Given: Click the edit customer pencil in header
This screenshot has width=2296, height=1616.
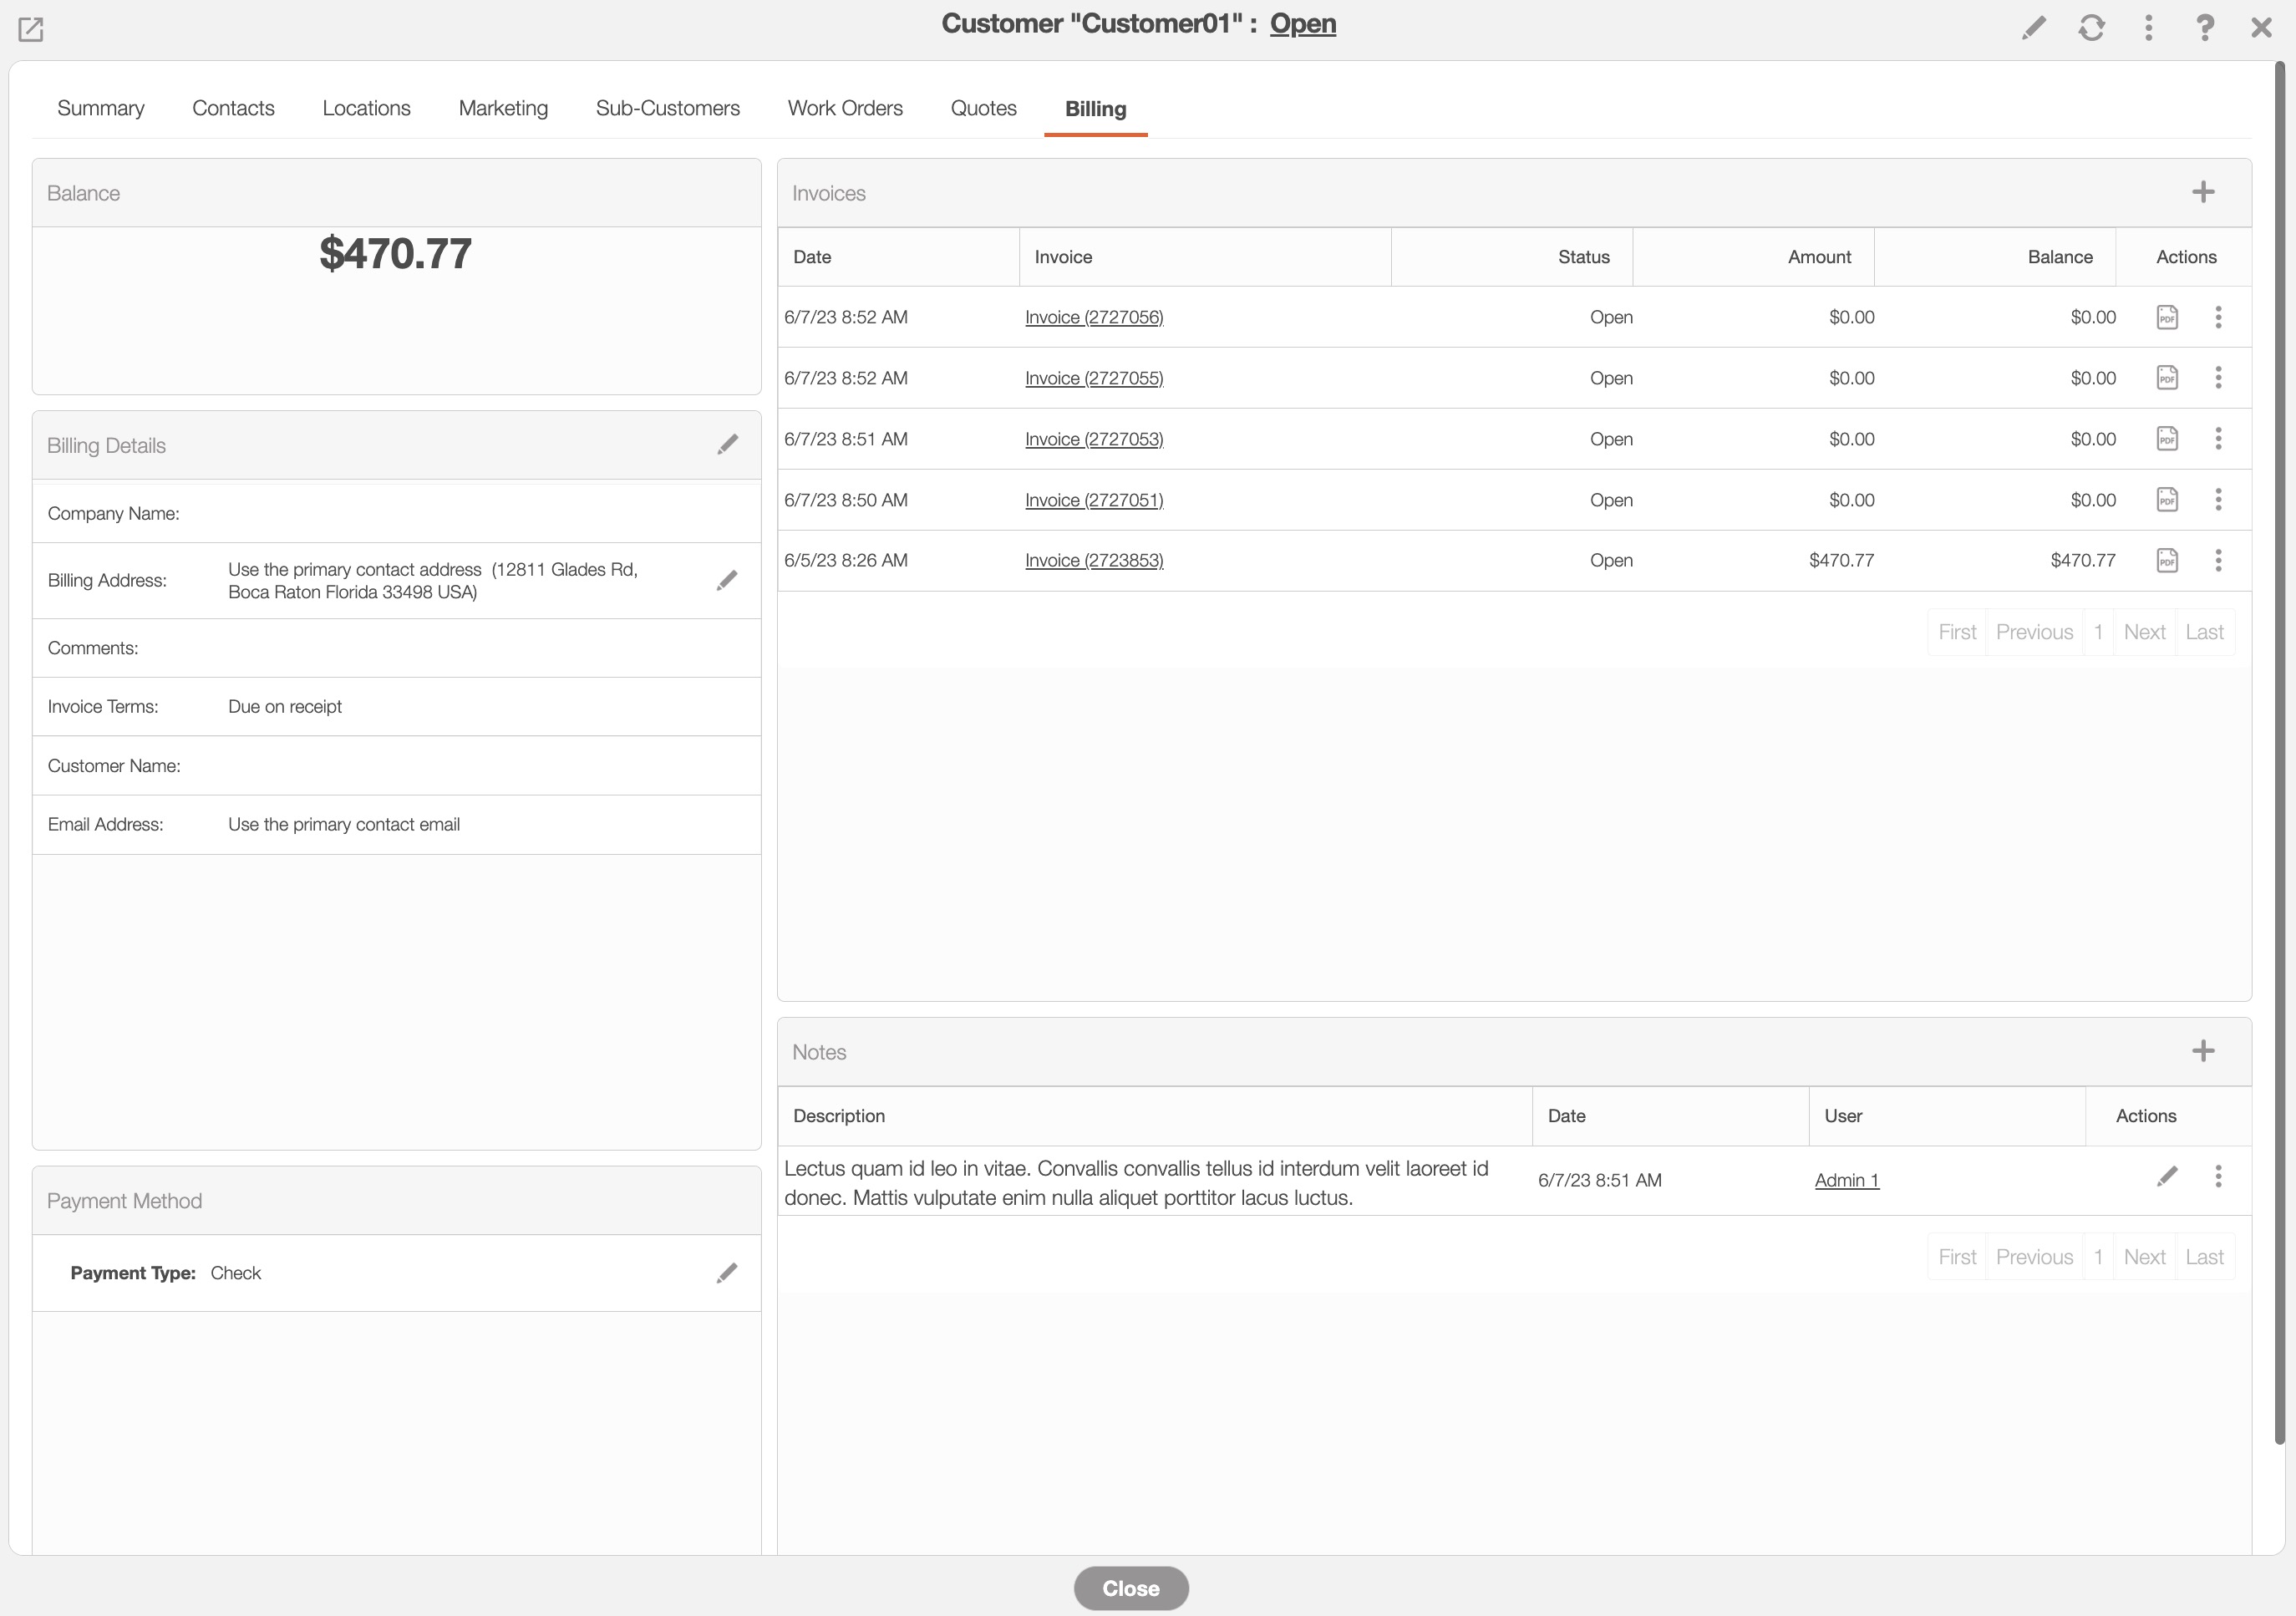Looking at the screenshot, I should click(x=2033, y=27).
